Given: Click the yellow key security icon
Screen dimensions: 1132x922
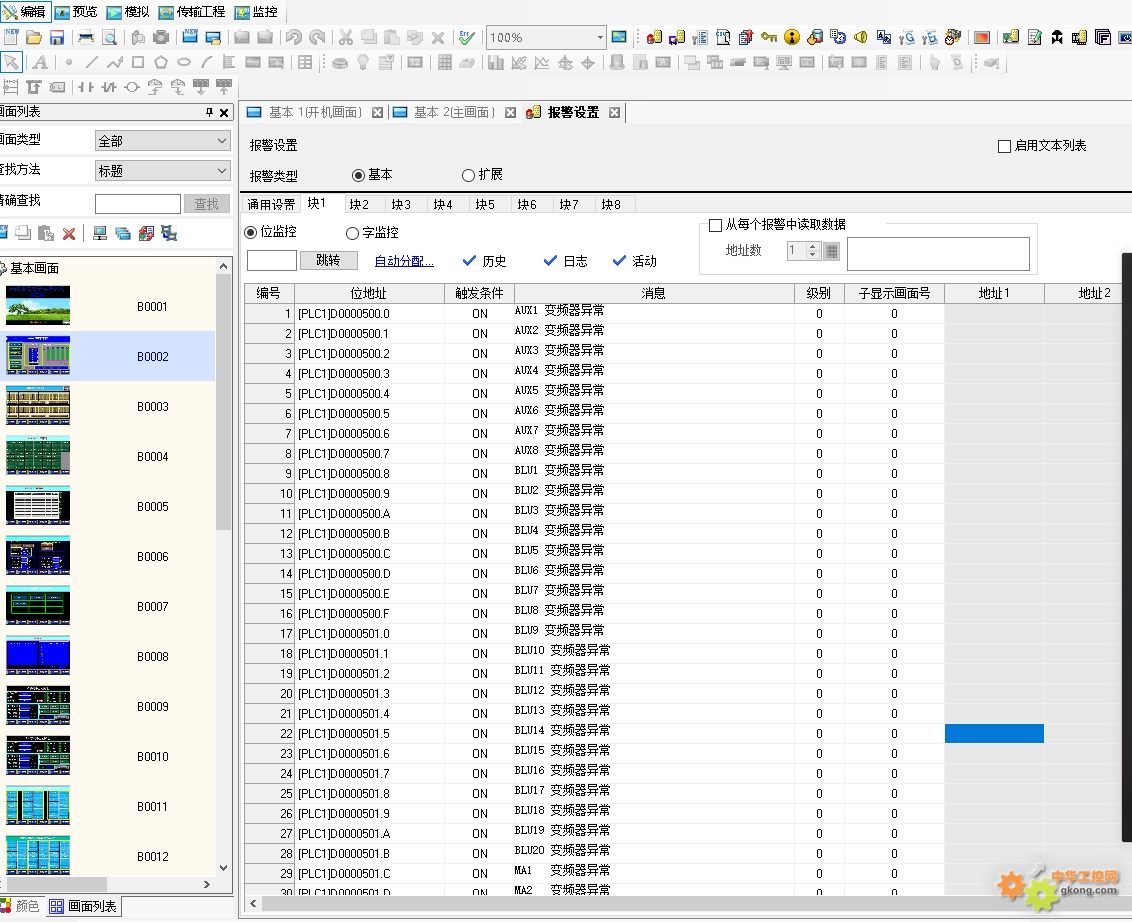Looking at the screenshot, I should [x=769, y=38].
